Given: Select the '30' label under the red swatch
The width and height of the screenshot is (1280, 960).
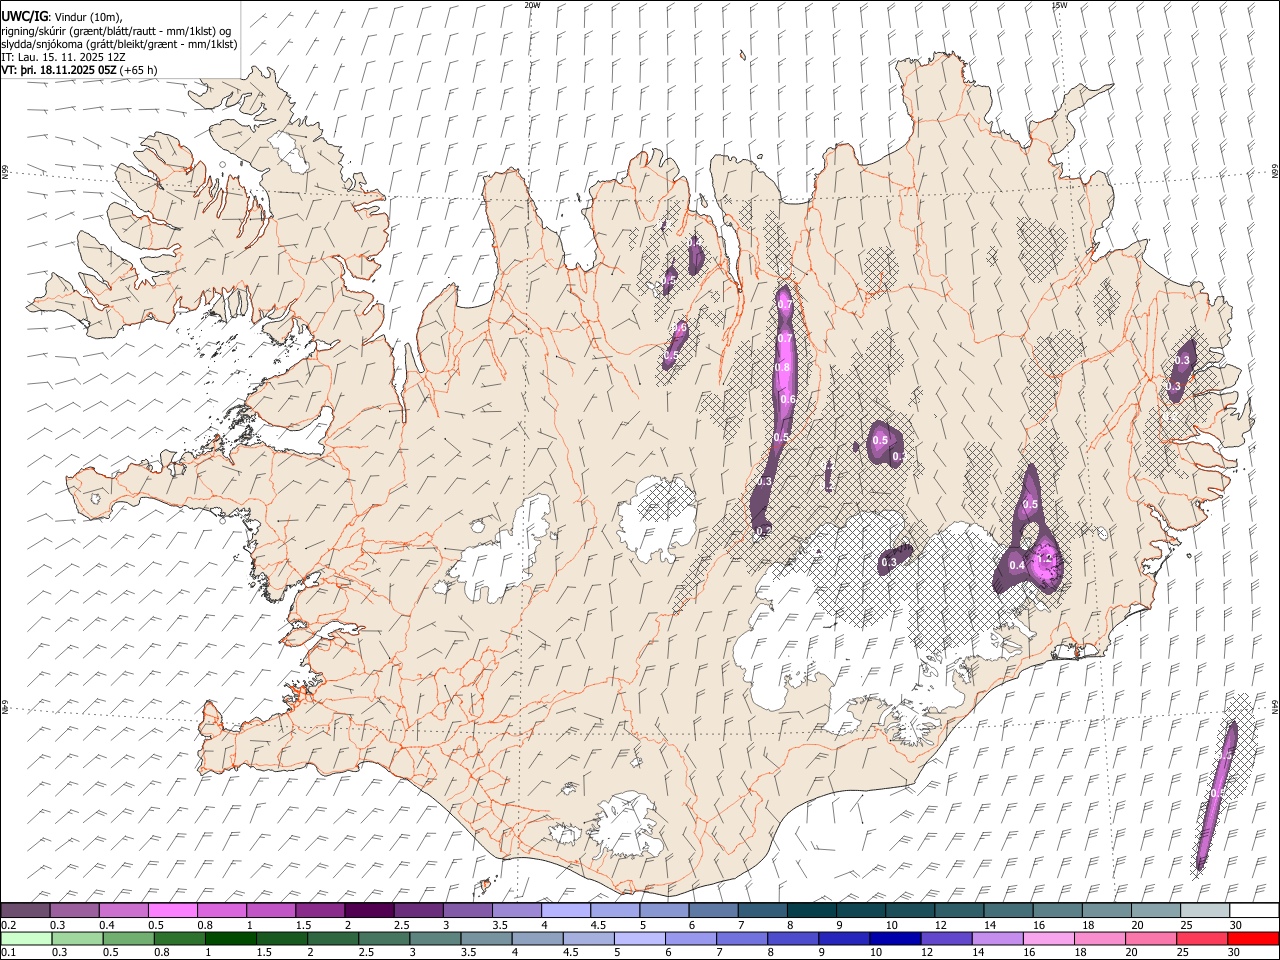Looking at the screenshot, I should coord(1236,953).
